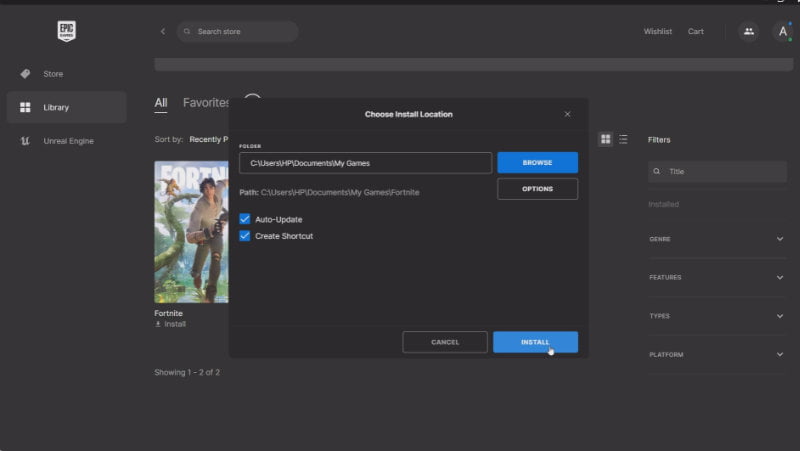Switch to the Favorites tab
This screenshot has height=451, width=800.
206,103
